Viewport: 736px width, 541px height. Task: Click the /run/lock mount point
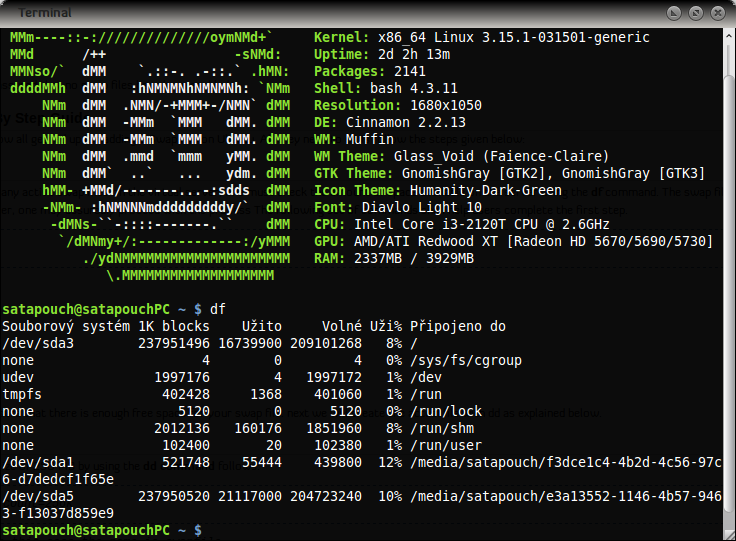click(x=446, y=411)
